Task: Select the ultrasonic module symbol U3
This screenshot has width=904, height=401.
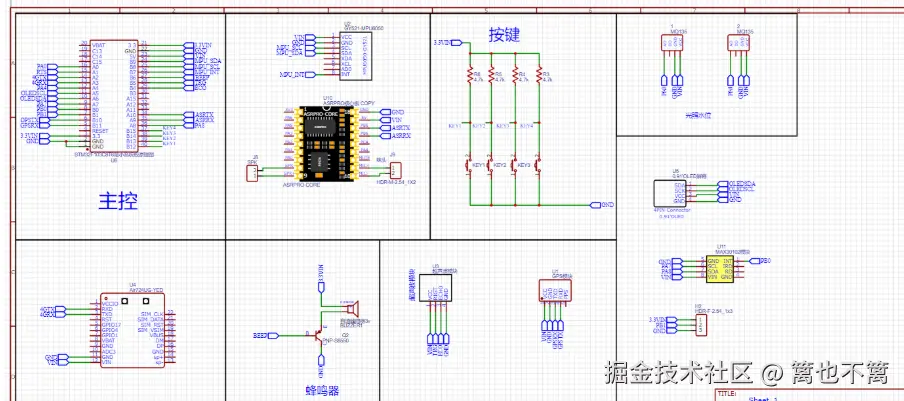Action: pos(435,287)
